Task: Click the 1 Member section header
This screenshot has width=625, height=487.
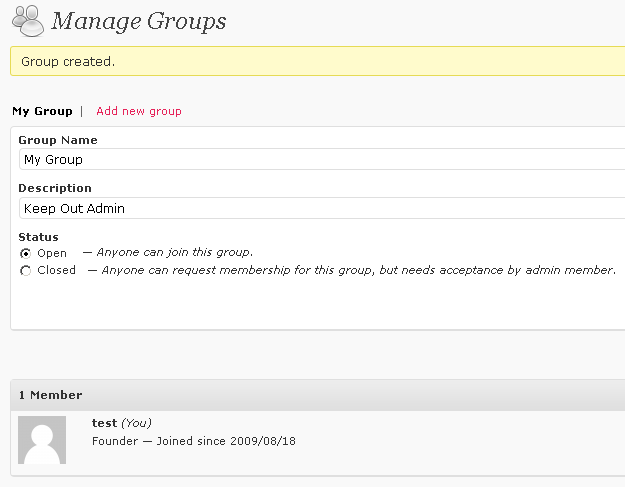Action: click(x=50, y=396)
